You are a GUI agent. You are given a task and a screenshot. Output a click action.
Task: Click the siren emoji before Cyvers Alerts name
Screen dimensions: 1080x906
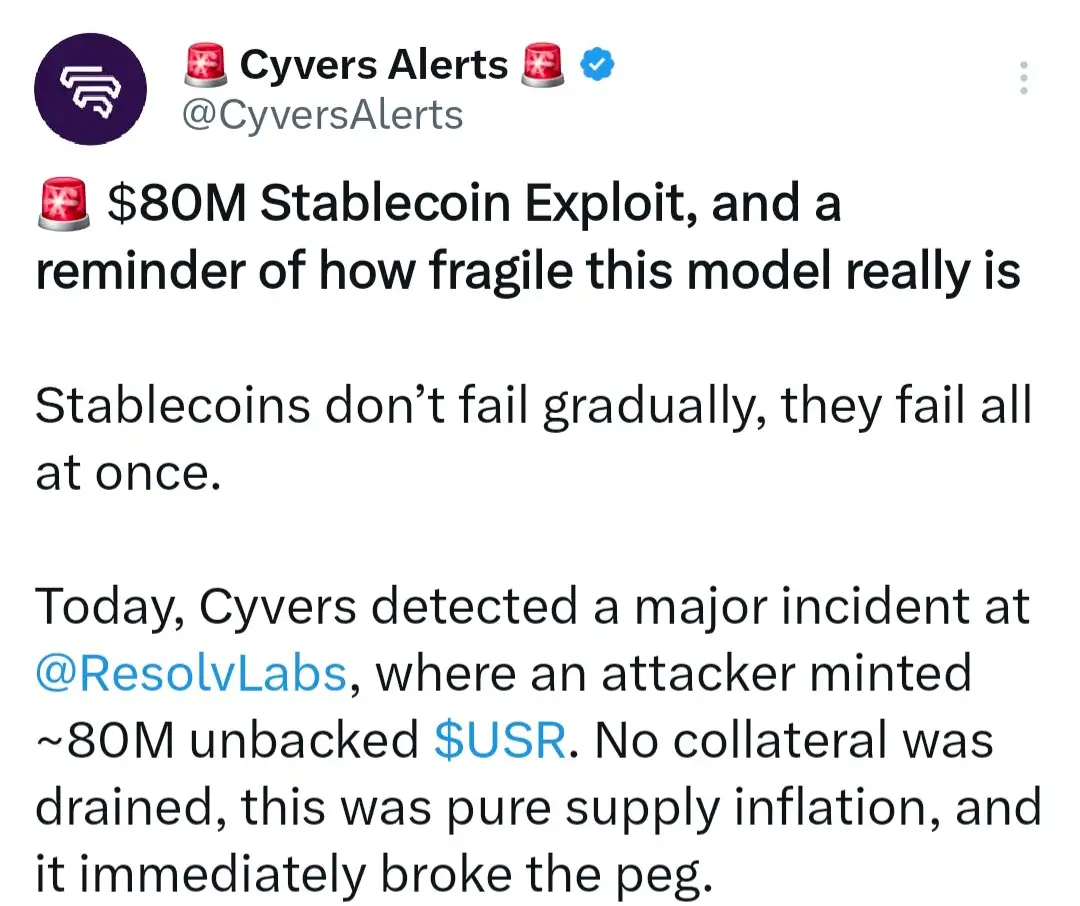pos(206,66)
